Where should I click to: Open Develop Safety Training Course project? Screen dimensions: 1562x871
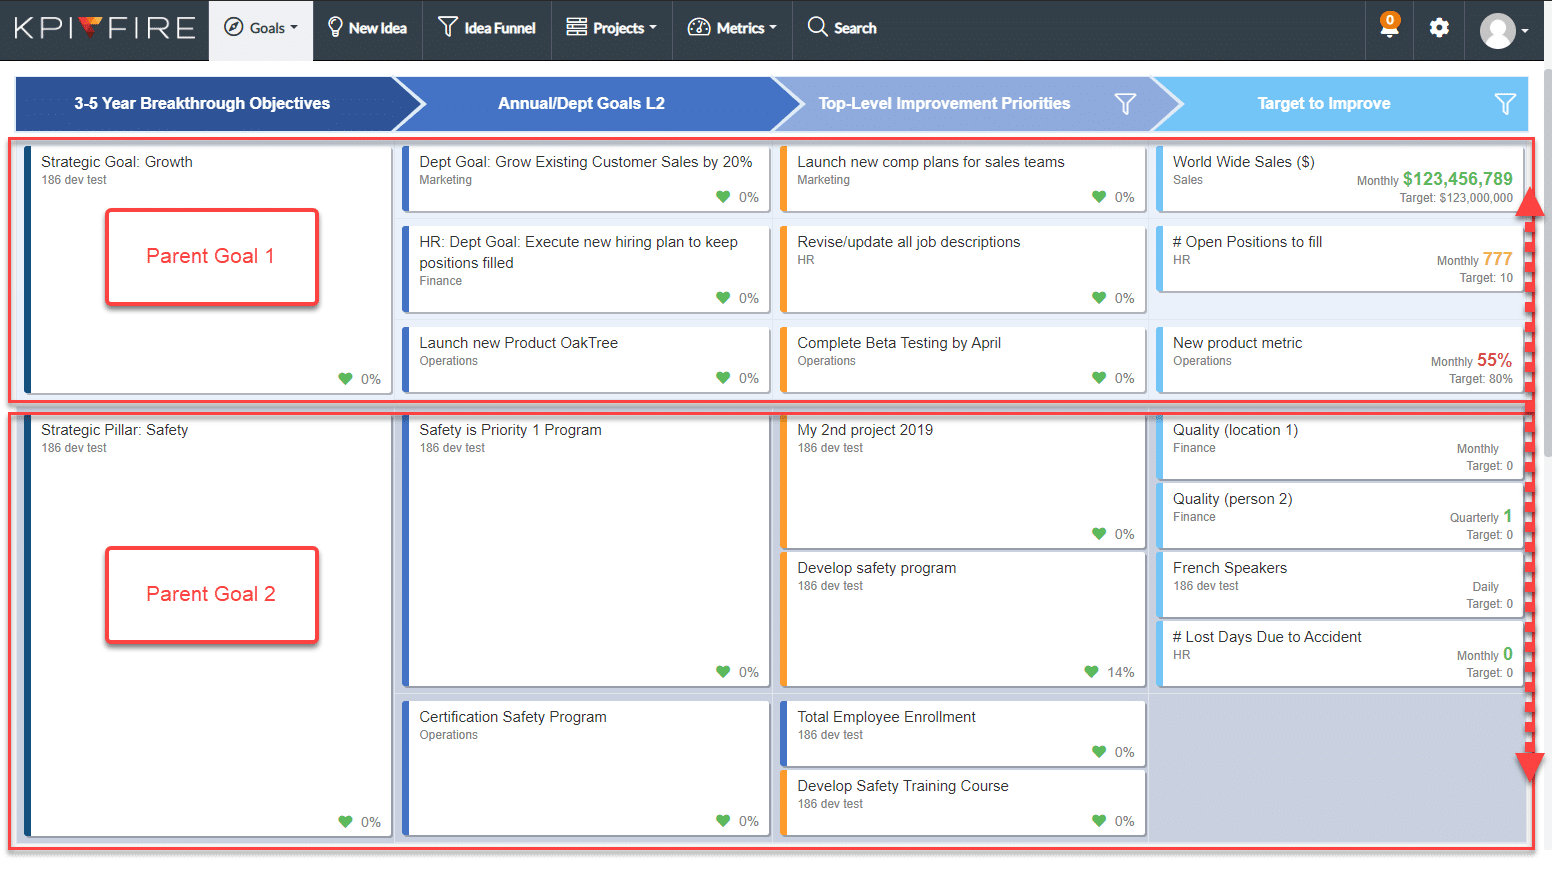tap(963, 803)
